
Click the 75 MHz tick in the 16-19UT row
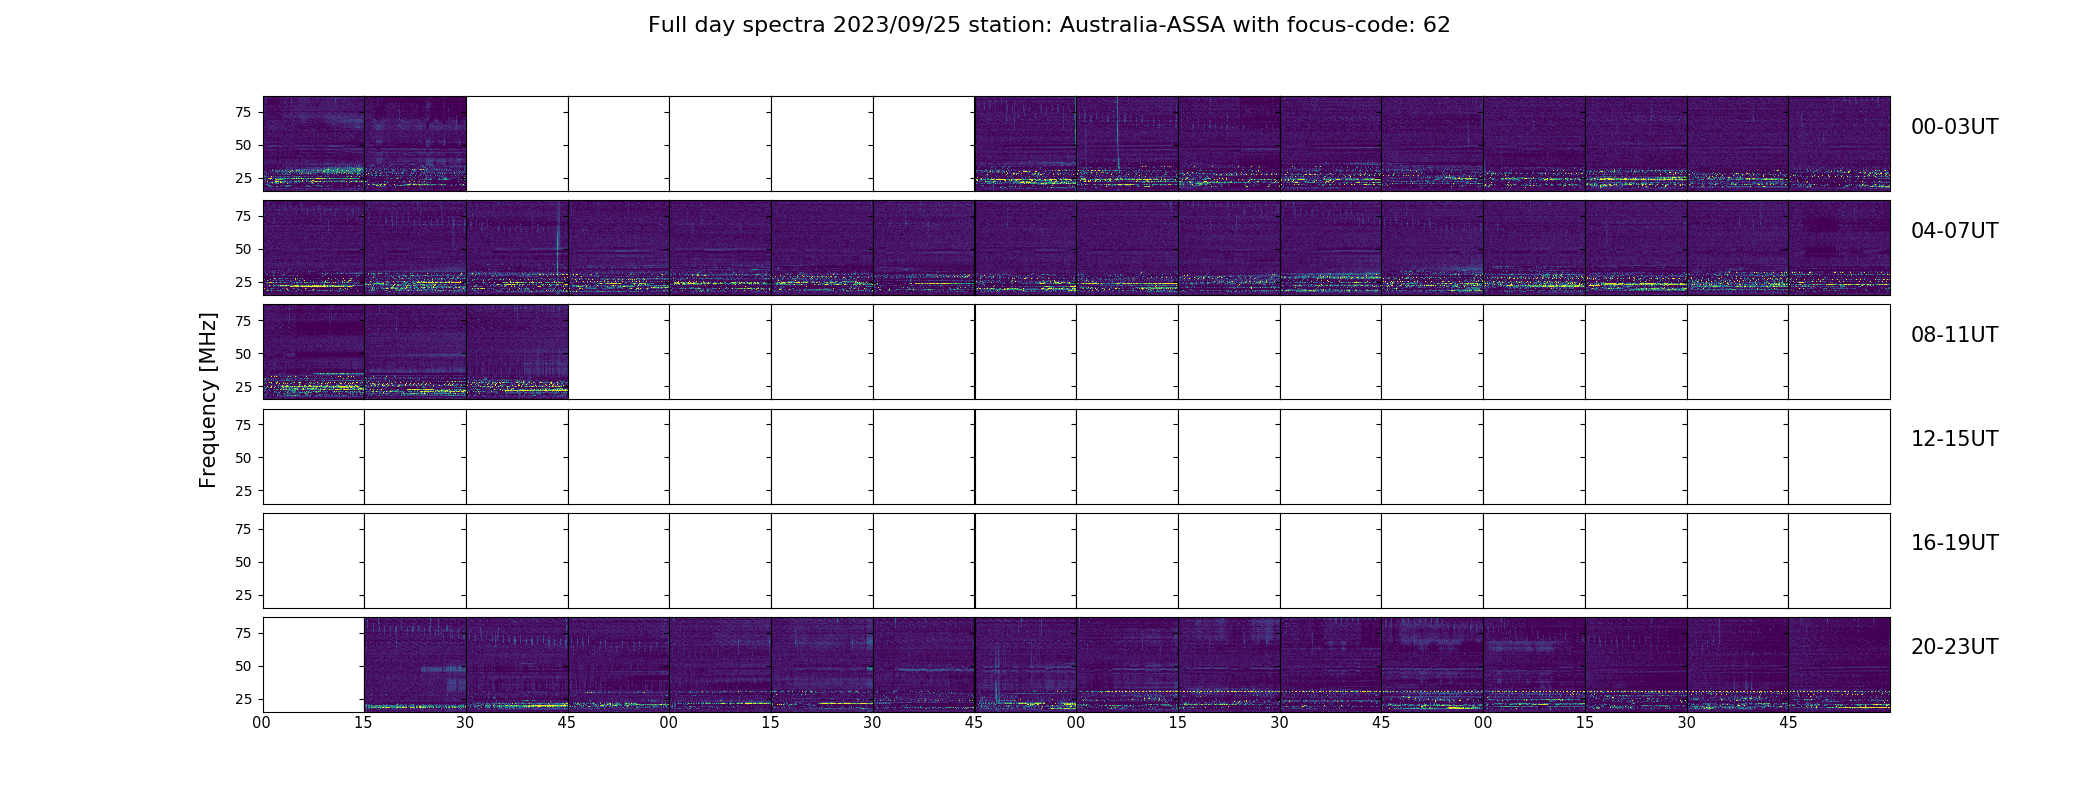(243, 529)
